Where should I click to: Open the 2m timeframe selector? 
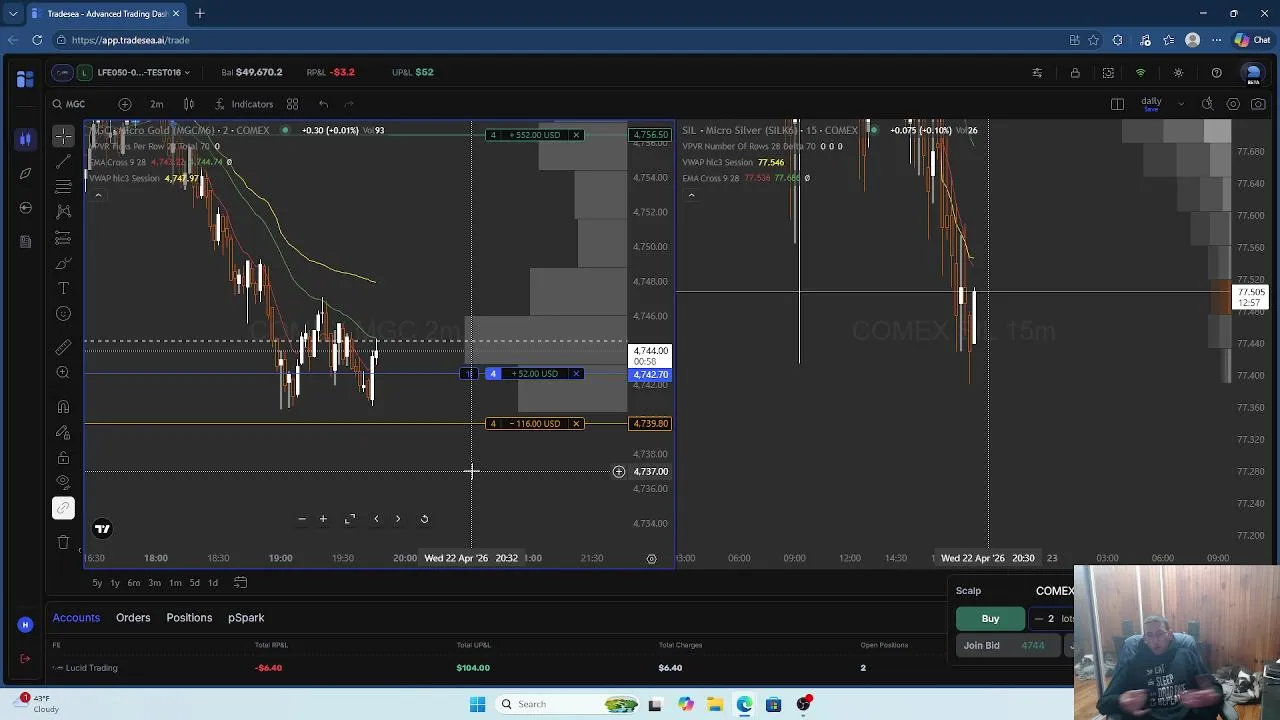pyautogui.click(x=157, y=104)
